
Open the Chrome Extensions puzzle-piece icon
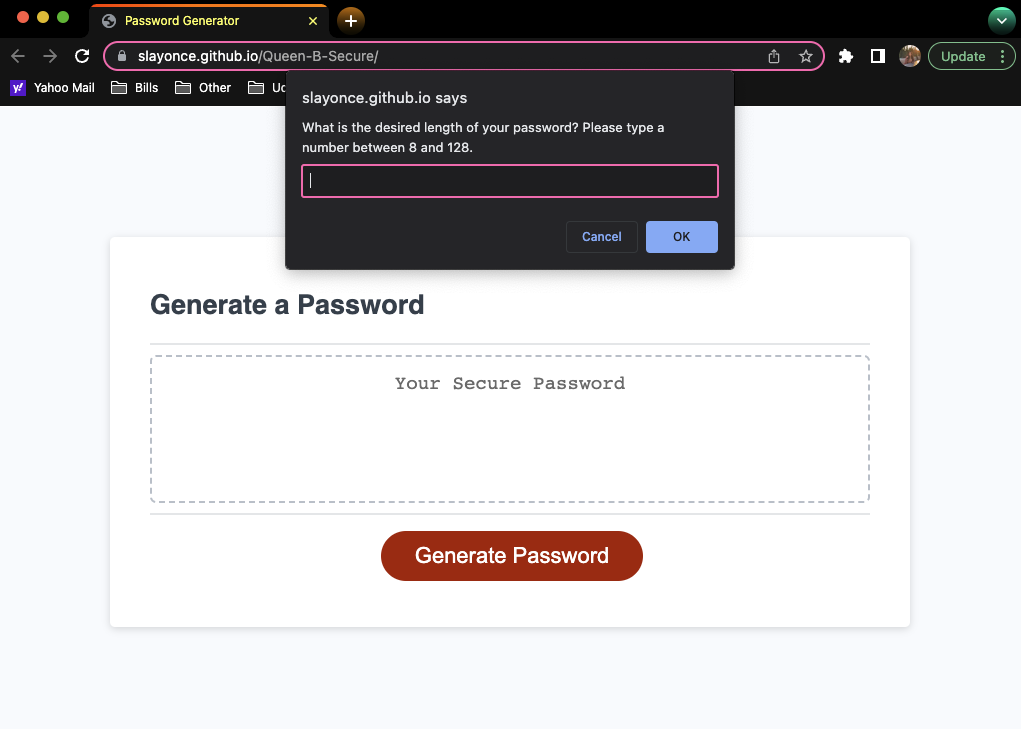(845, 56)
